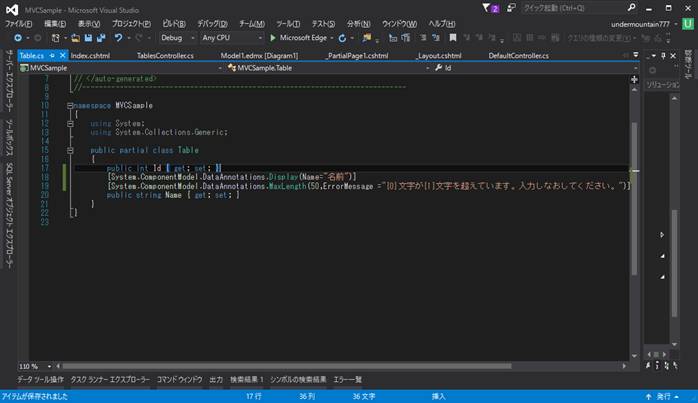698x403 pixels.
Task: Click the Undo arrow icon
Action: coord(117,37)
